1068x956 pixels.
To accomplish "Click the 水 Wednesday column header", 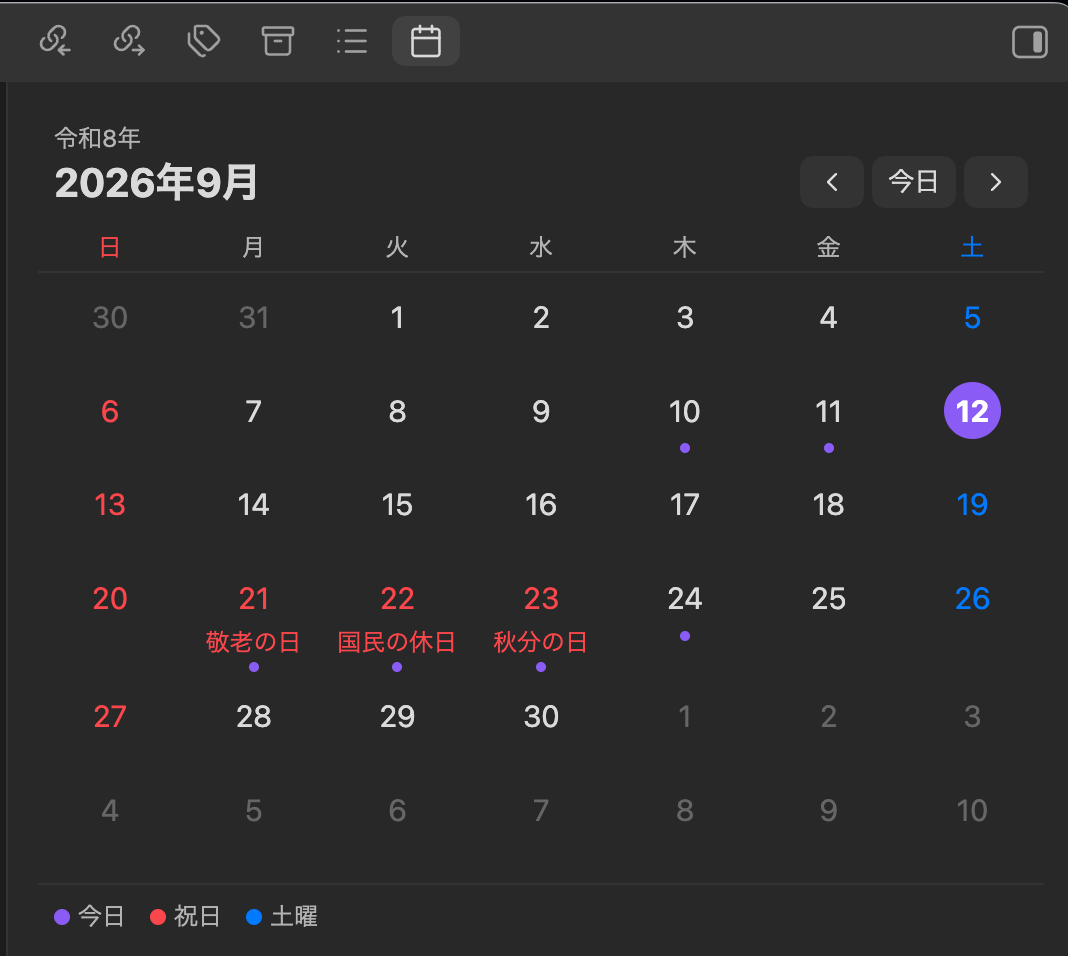I will (541, 246).
